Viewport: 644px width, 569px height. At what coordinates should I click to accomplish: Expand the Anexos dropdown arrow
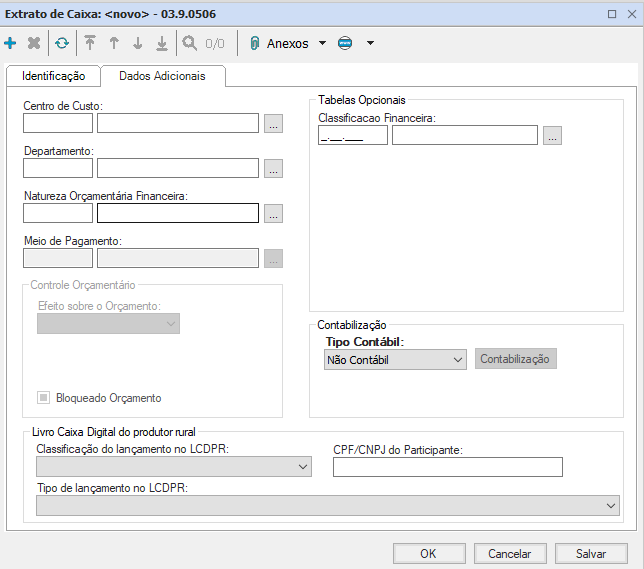321,43
